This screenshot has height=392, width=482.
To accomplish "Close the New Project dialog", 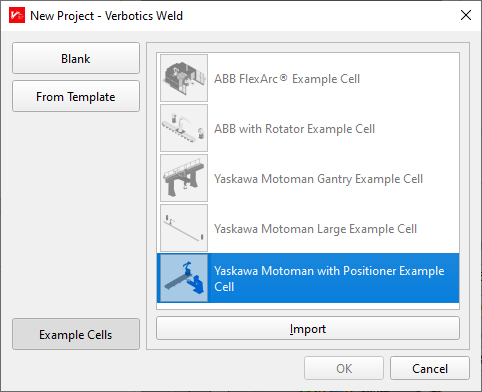I will click(x=466, y=15).
